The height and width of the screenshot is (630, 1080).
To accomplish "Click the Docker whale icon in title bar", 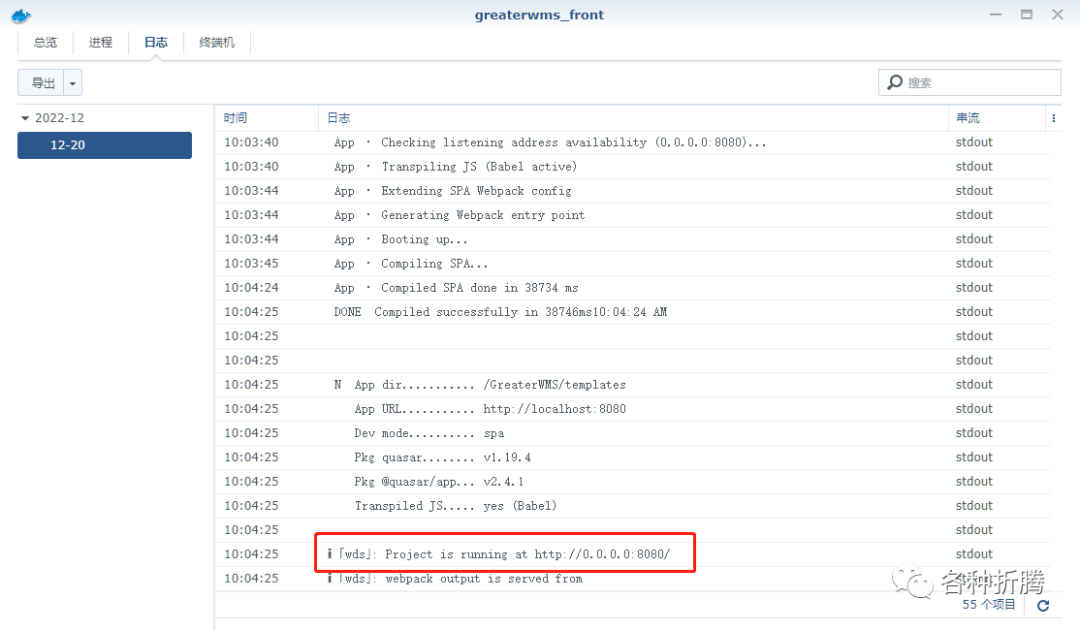I will click(21, 15).
